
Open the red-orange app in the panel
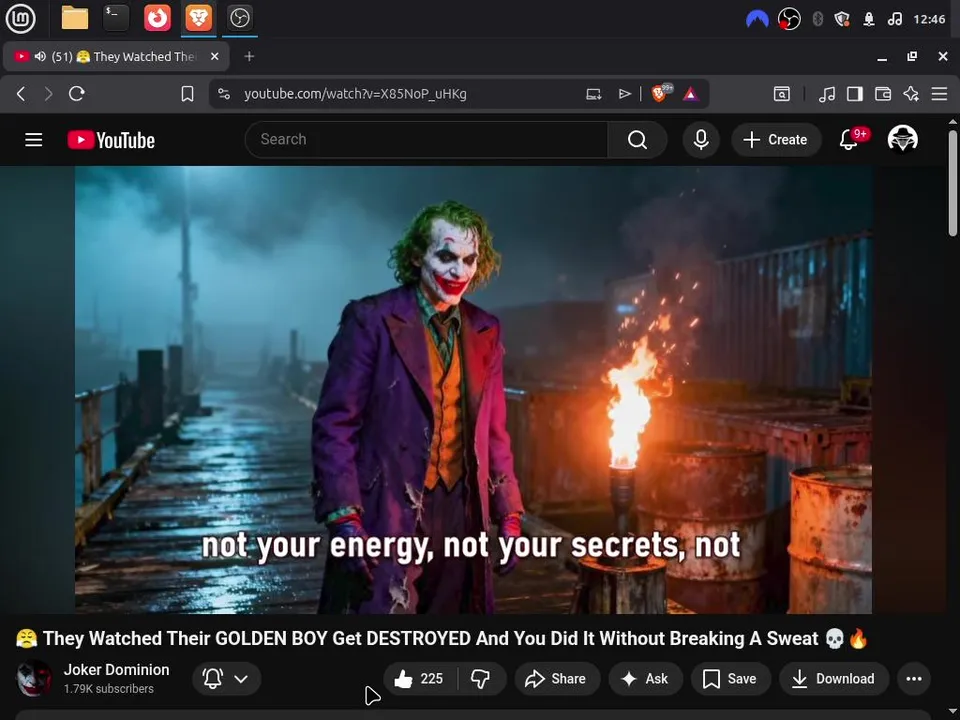[x=157, y=18]
